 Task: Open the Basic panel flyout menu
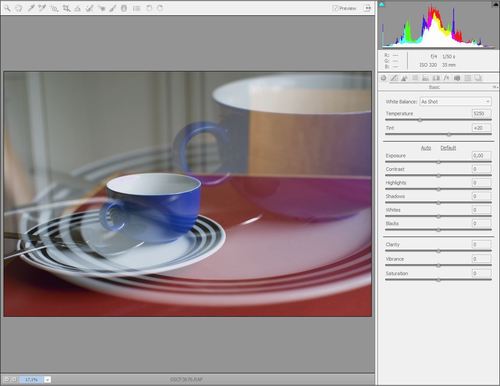[495, 87]
